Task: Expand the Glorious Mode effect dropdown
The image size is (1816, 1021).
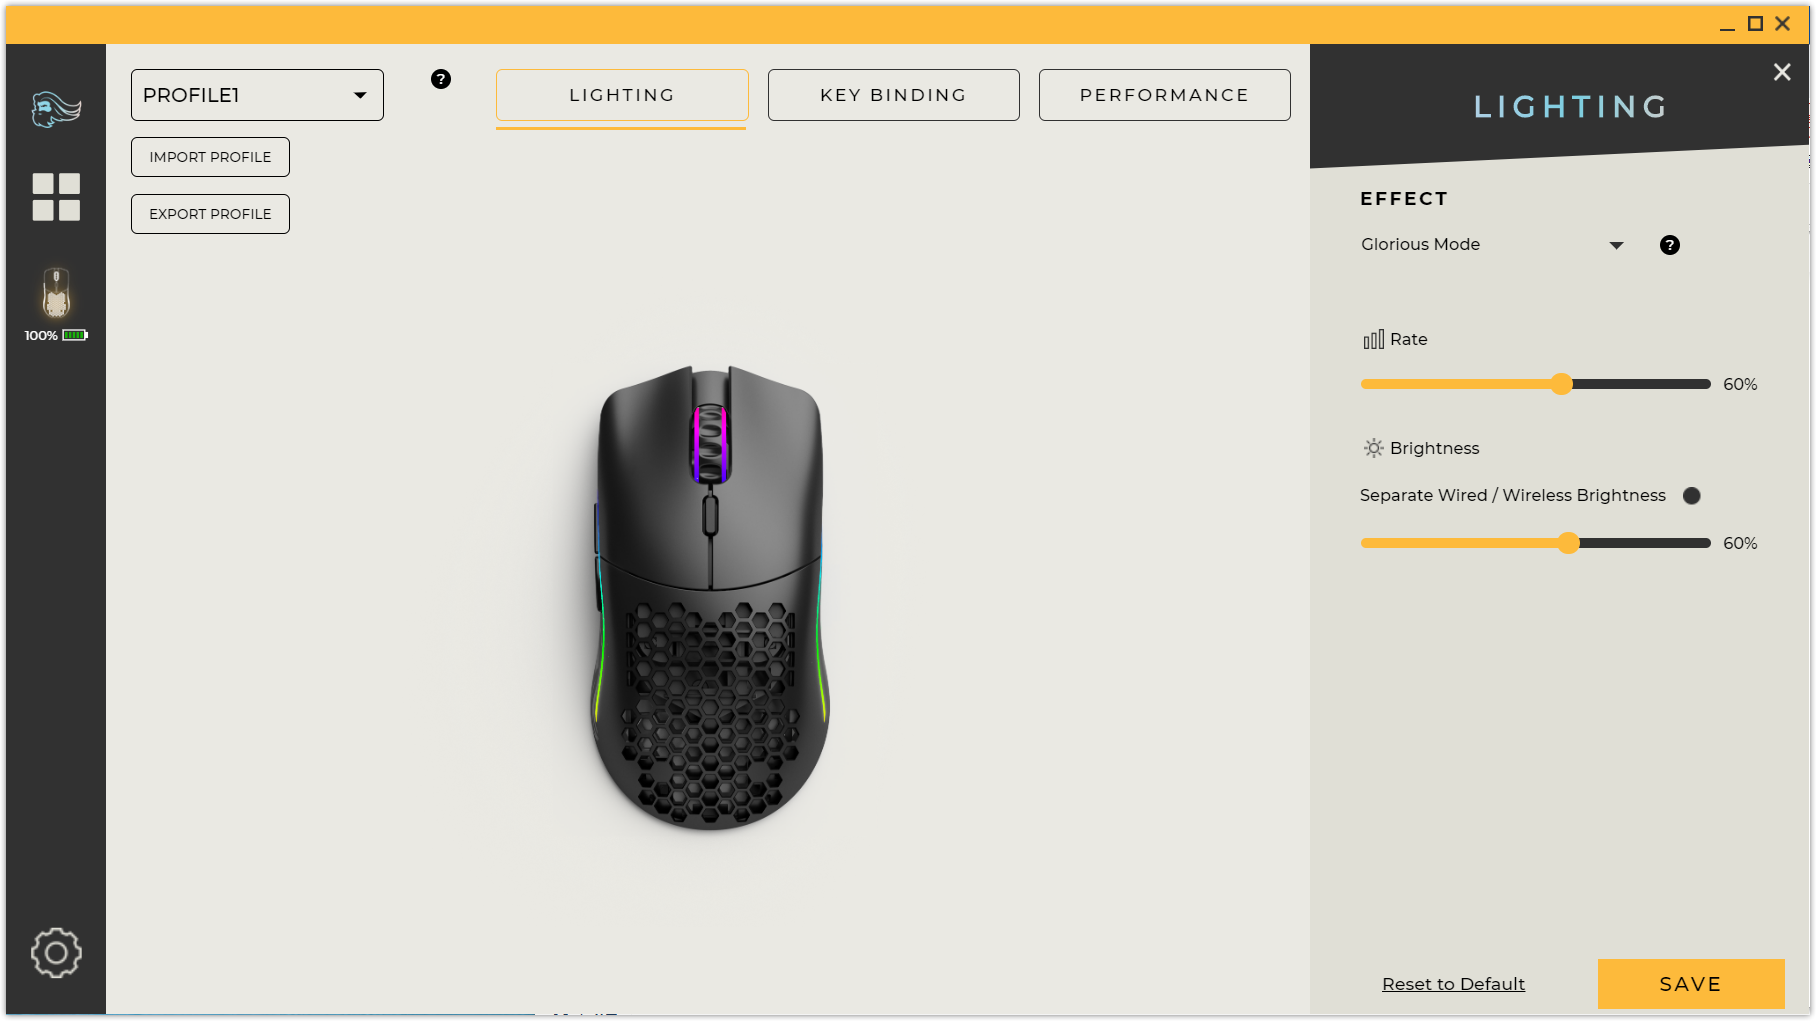Action: pyautogui.click(x=1492, y=245)
